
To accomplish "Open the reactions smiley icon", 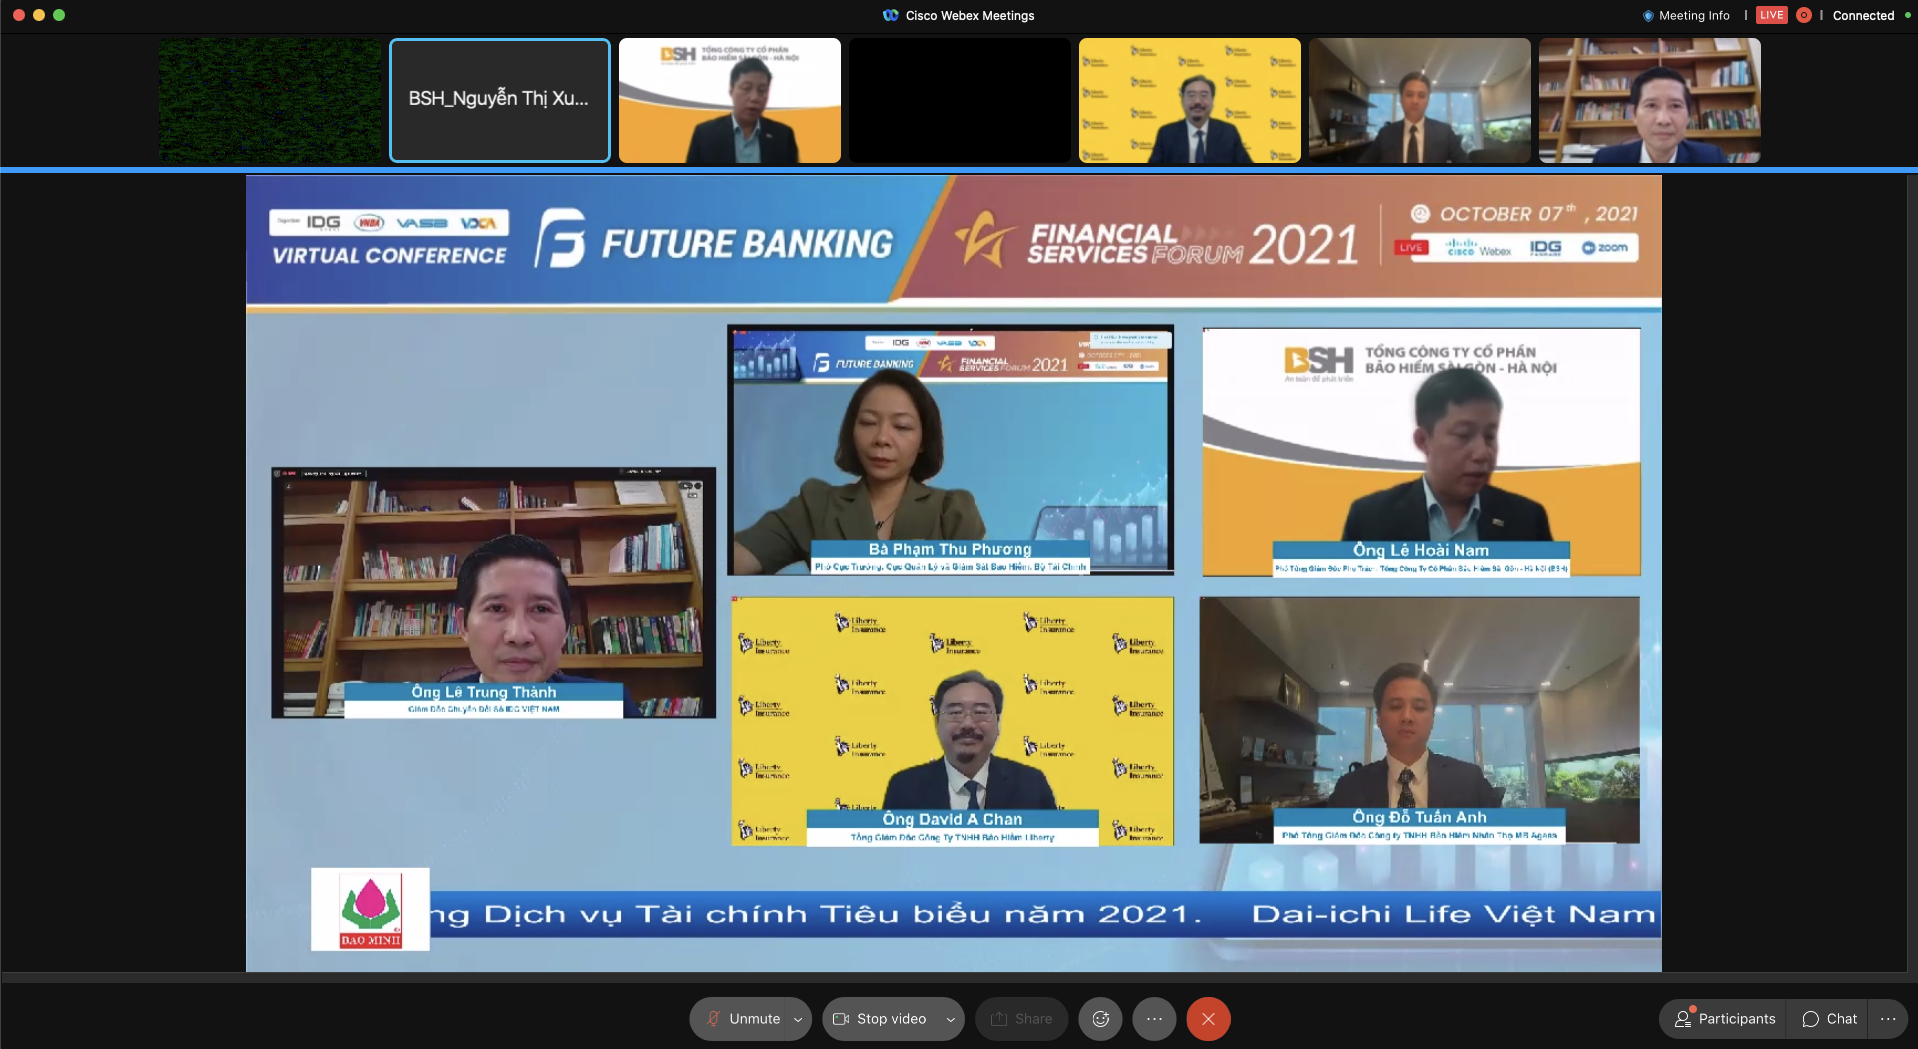I will 1101,1019.
